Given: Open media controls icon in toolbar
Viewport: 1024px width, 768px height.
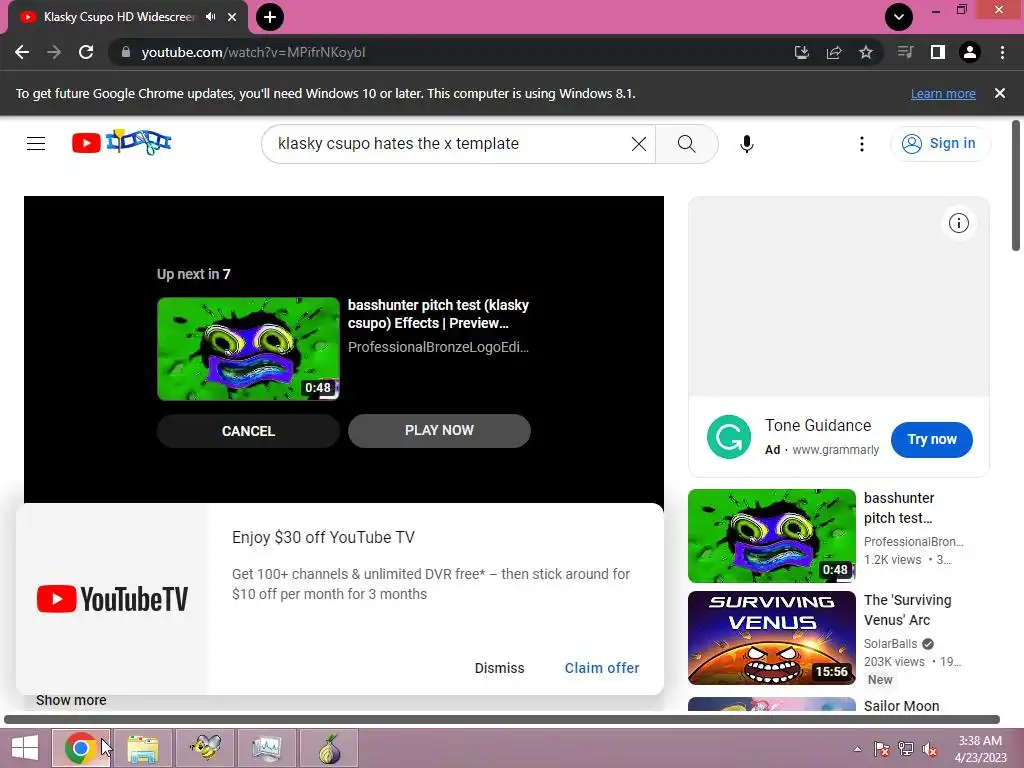Looking at the screenshot, I should pyautogui.click(x=905, y=52).
